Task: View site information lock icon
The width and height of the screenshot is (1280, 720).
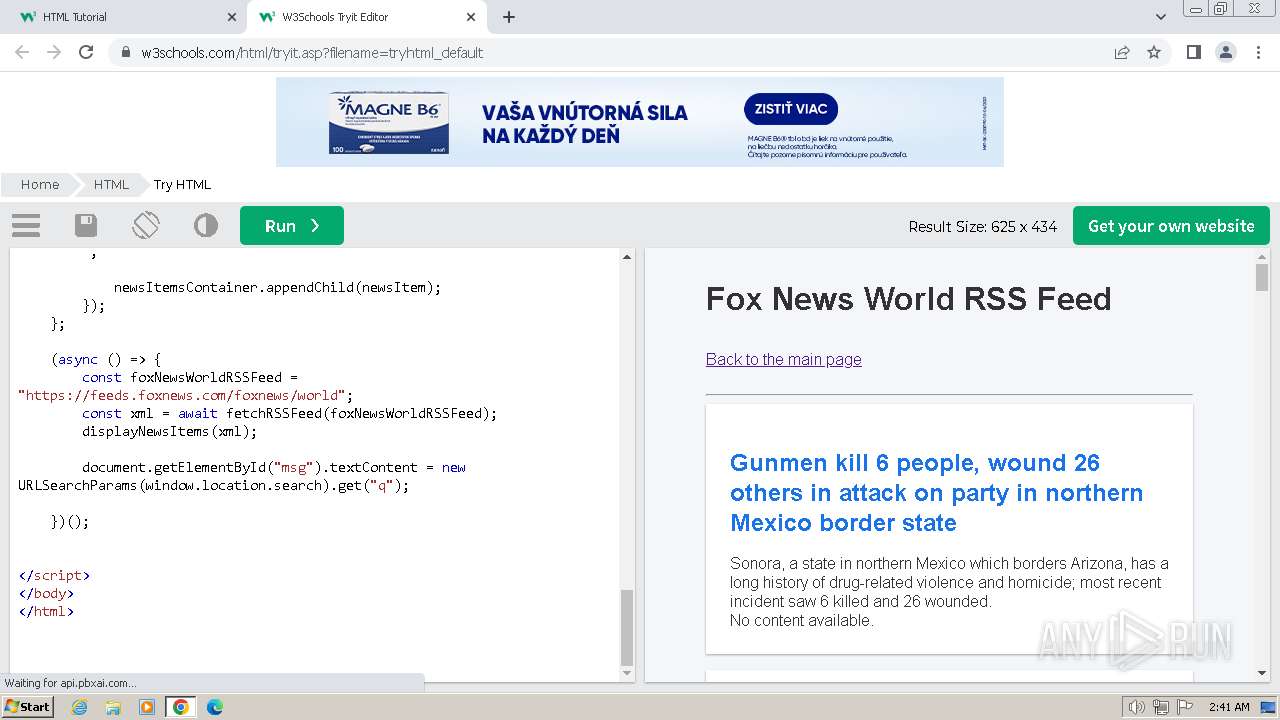Action: tap(125, 52)
